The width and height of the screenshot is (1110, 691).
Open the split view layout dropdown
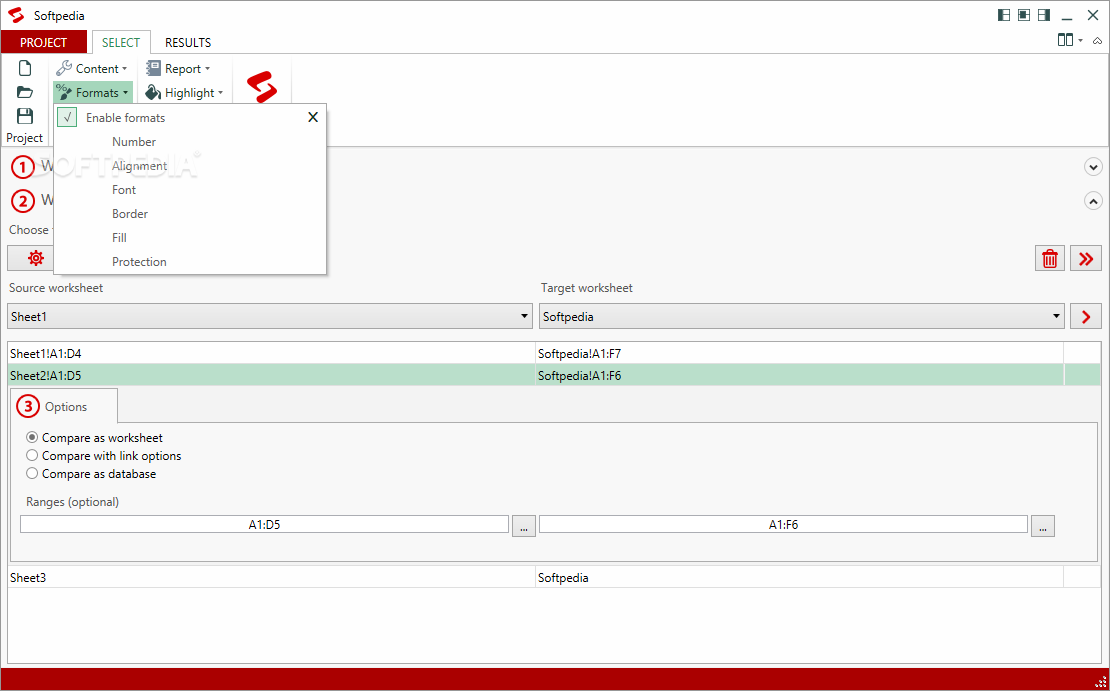click(x=1070, y=40)
